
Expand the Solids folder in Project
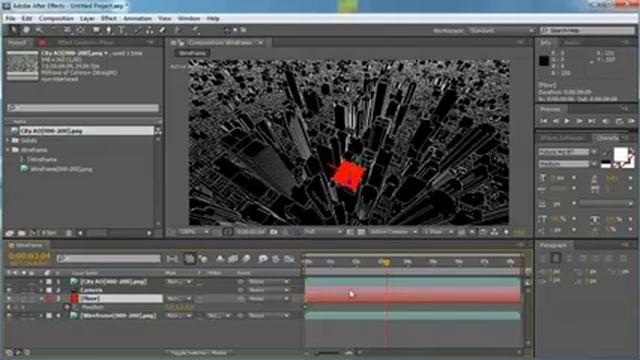pyautogui.click(x=8, y=140)
